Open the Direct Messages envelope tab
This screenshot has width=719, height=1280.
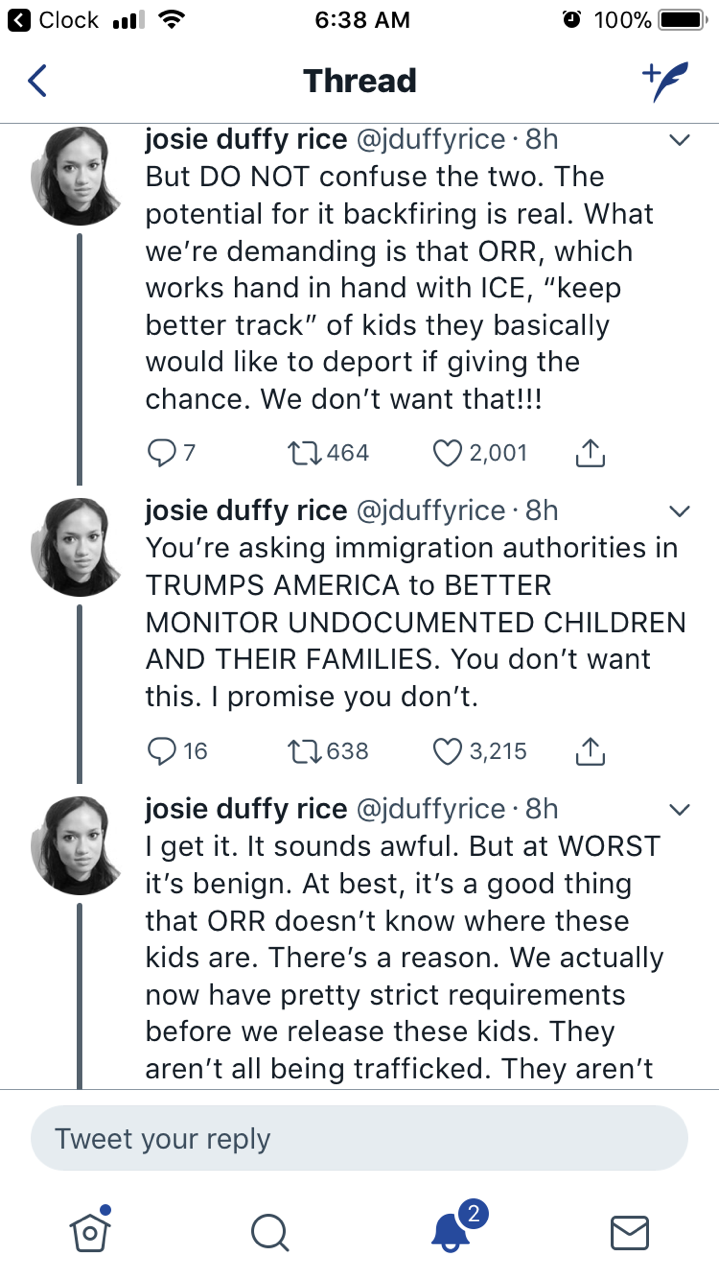(x=629, y=1232)
